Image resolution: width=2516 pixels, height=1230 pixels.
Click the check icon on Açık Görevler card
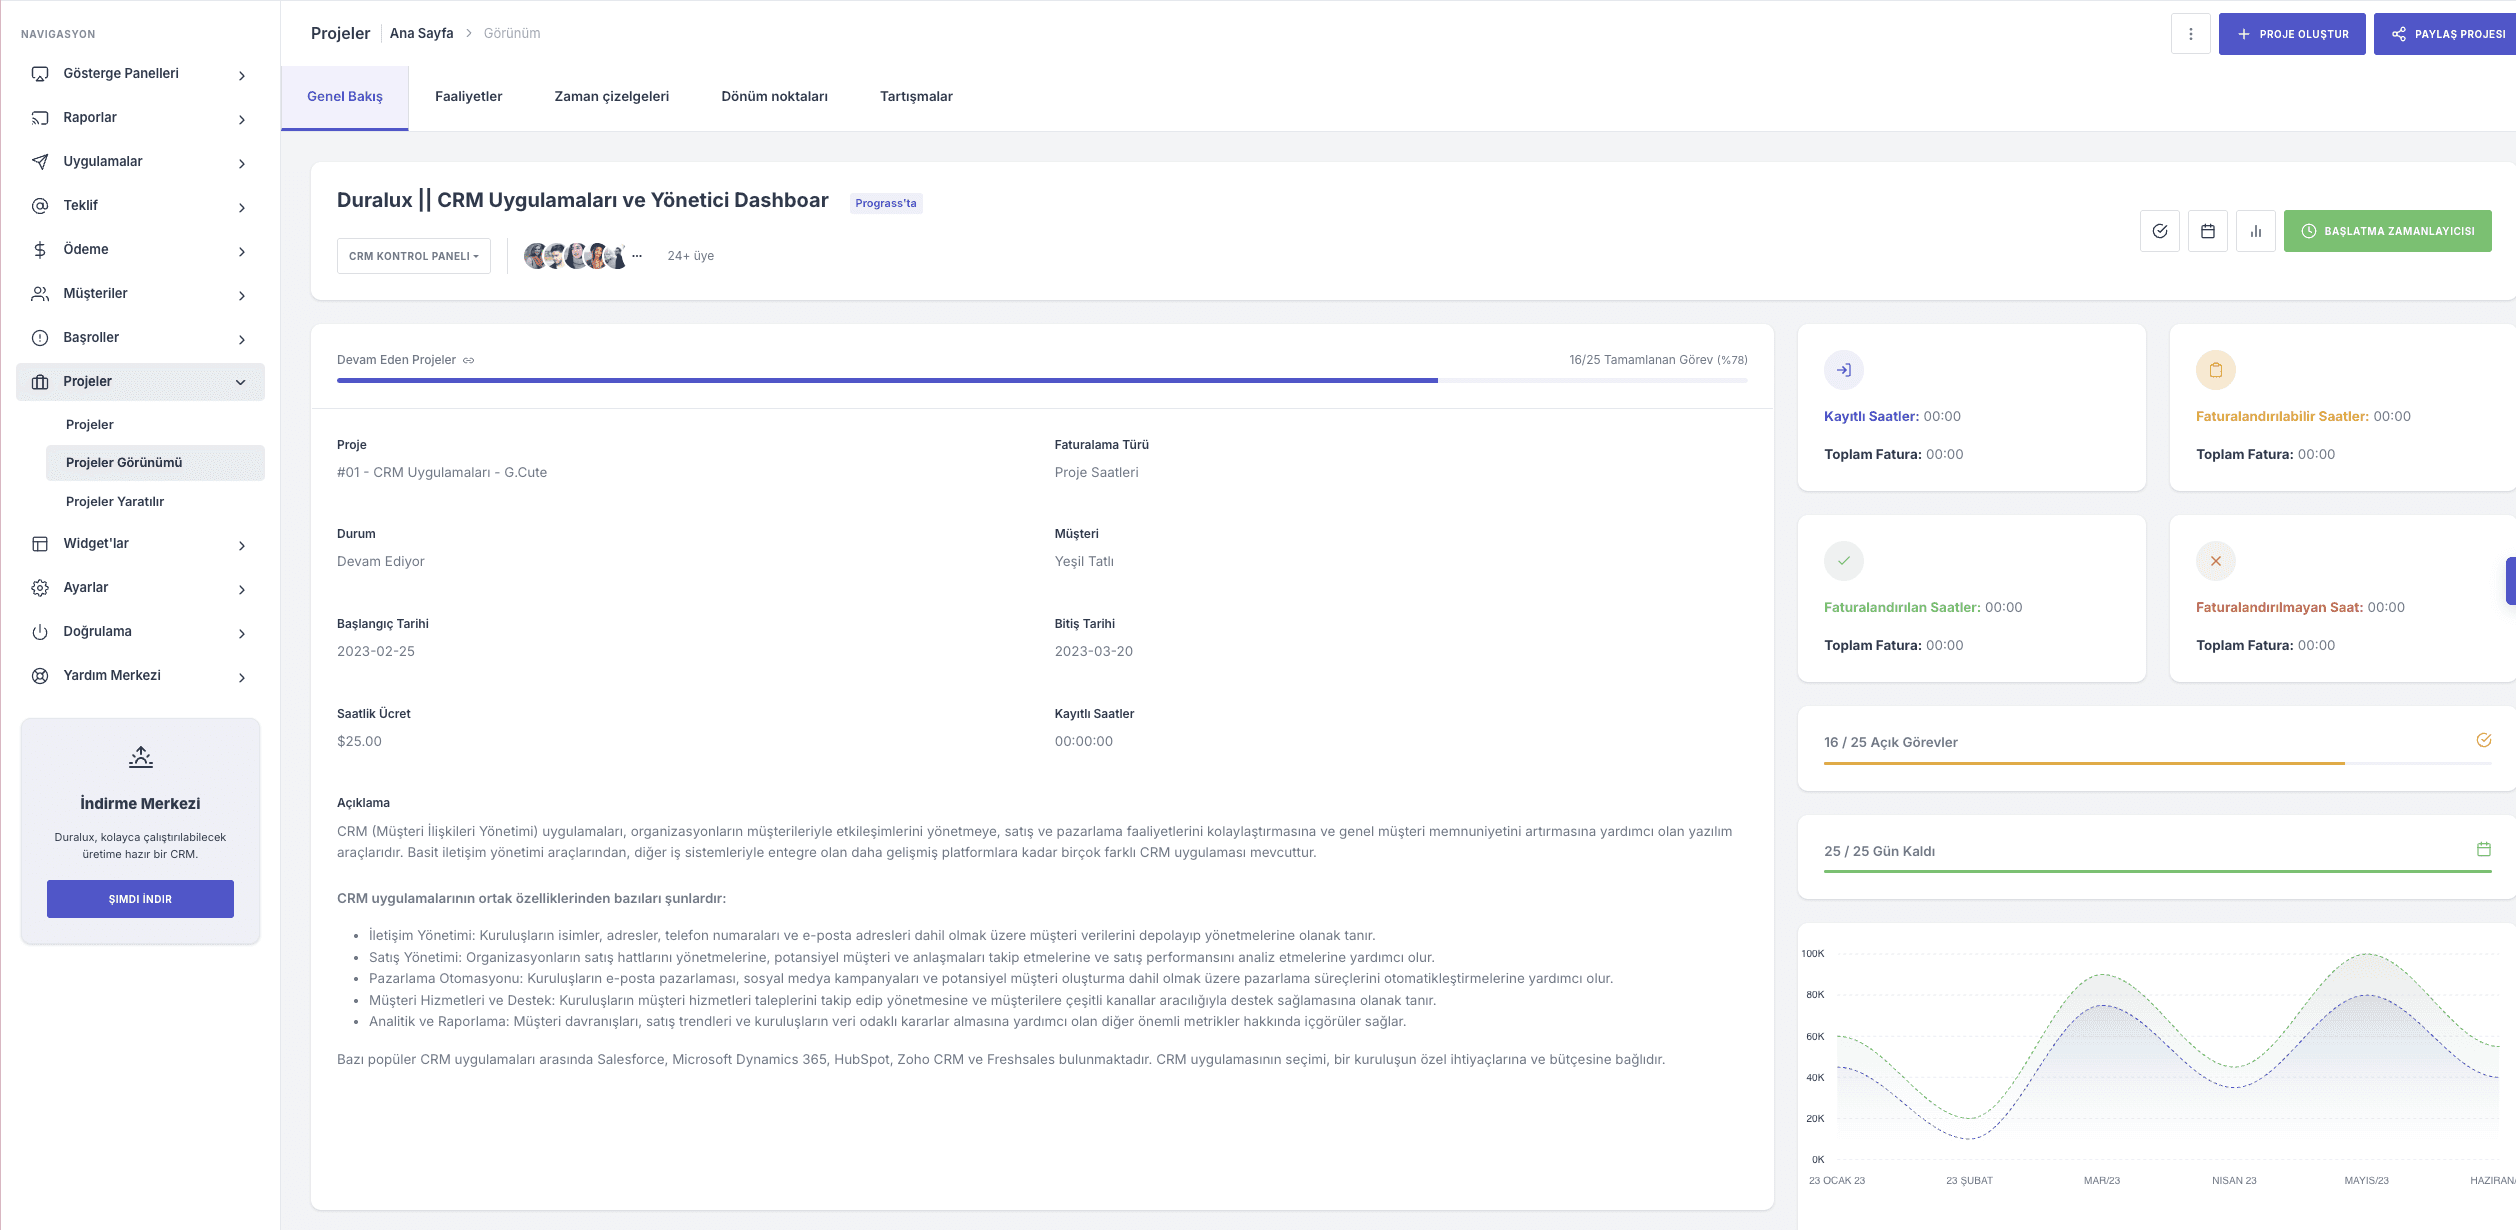pos(2484,740)
